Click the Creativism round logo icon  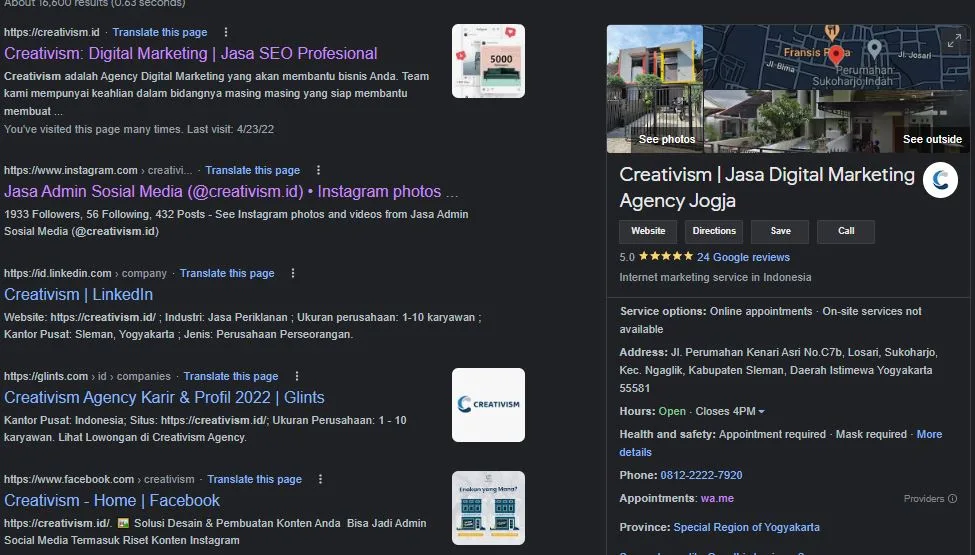[x=940, y=180]
